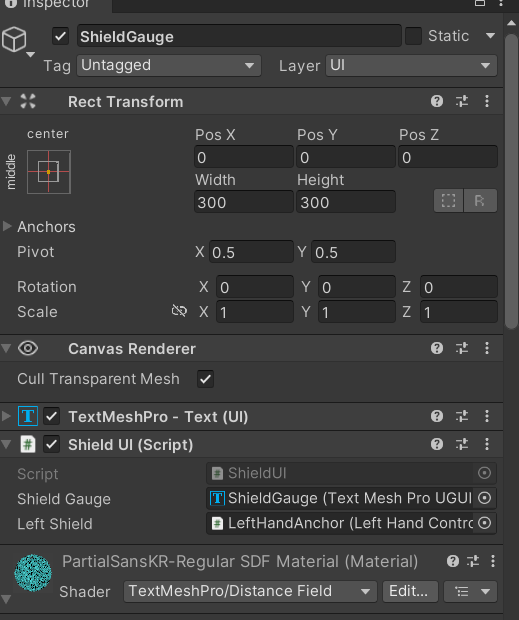The height and width of the screenshot is (620, 519).
Task: Collapse the Shield UI (Script) component
Action: point(6,444)
